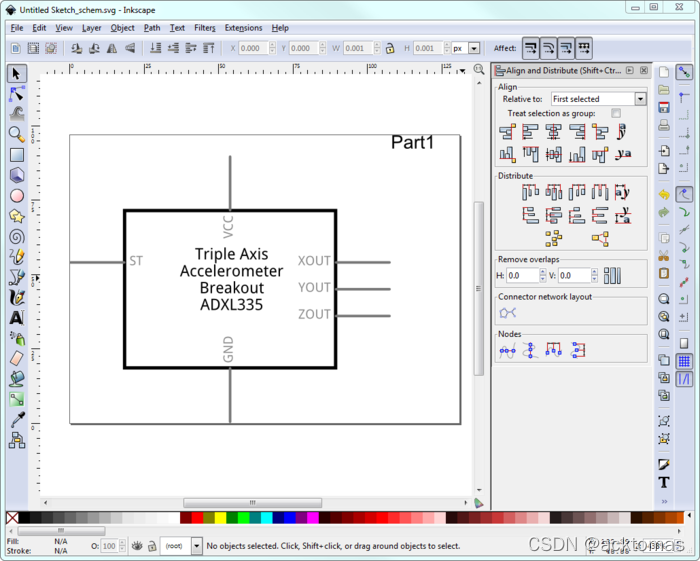
Task: Toggle grid snapping button in snap bar
Action: pos(684,362)
